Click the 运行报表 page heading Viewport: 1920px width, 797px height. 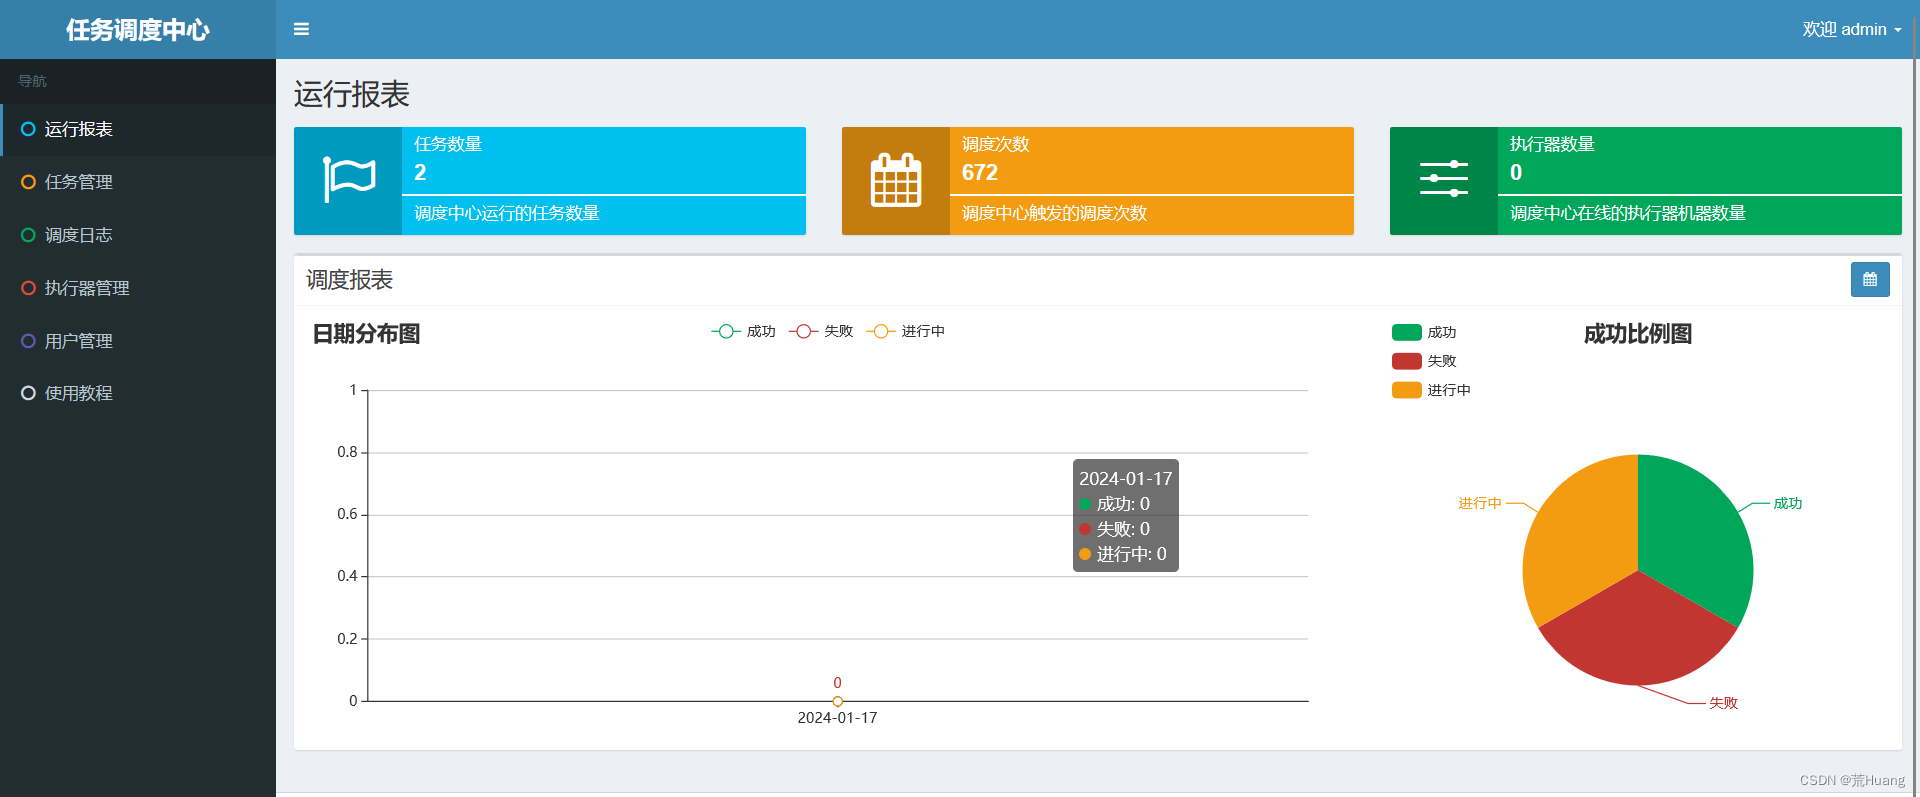[351, 95]
